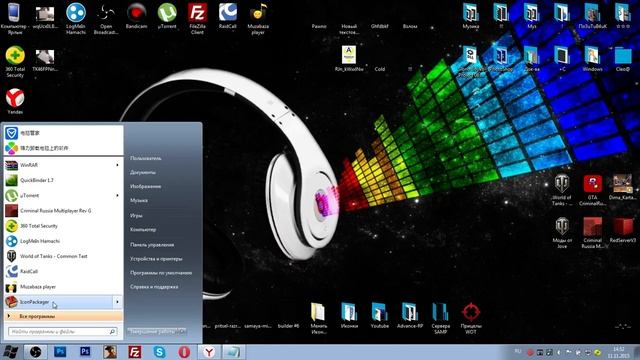Open the FileZilla taskbar icon
The width and height of the screenshot is (640, 360).
tap(134, 351)
